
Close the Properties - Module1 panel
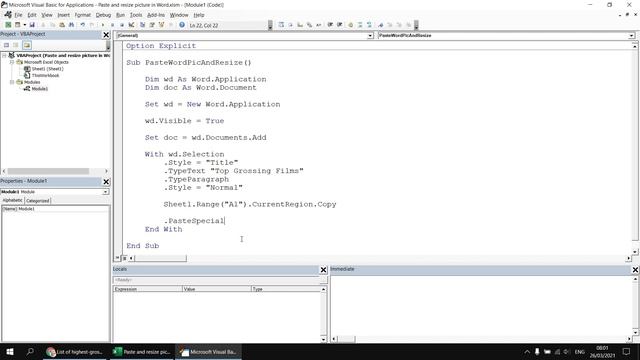click(106, 182)
